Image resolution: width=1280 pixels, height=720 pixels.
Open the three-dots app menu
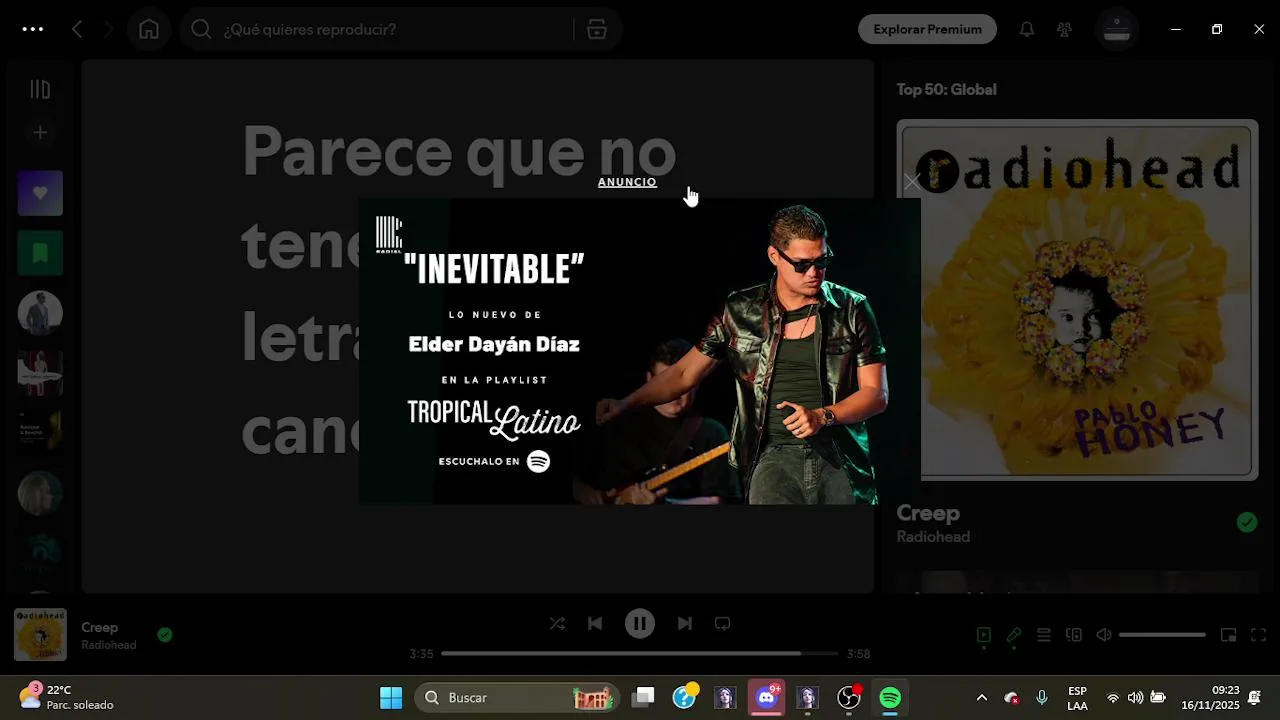coord(33,29)
